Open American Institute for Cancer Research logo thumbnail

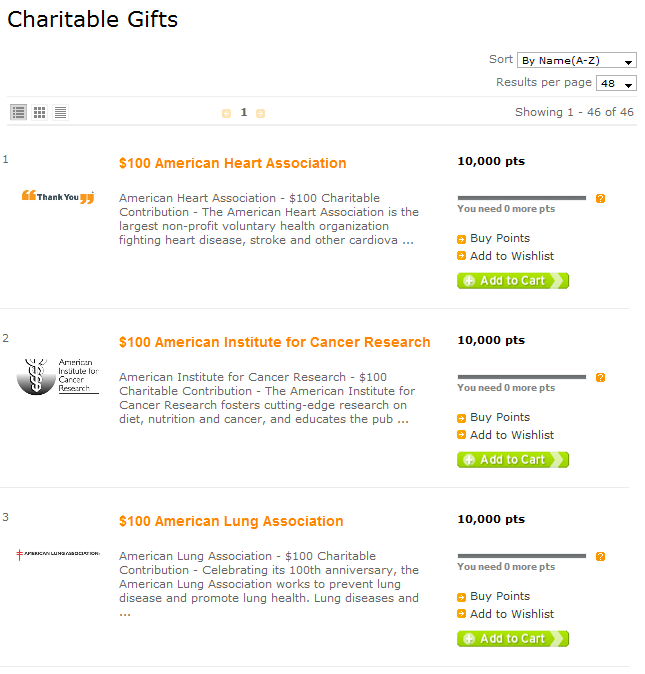click(x=58, y=376)
